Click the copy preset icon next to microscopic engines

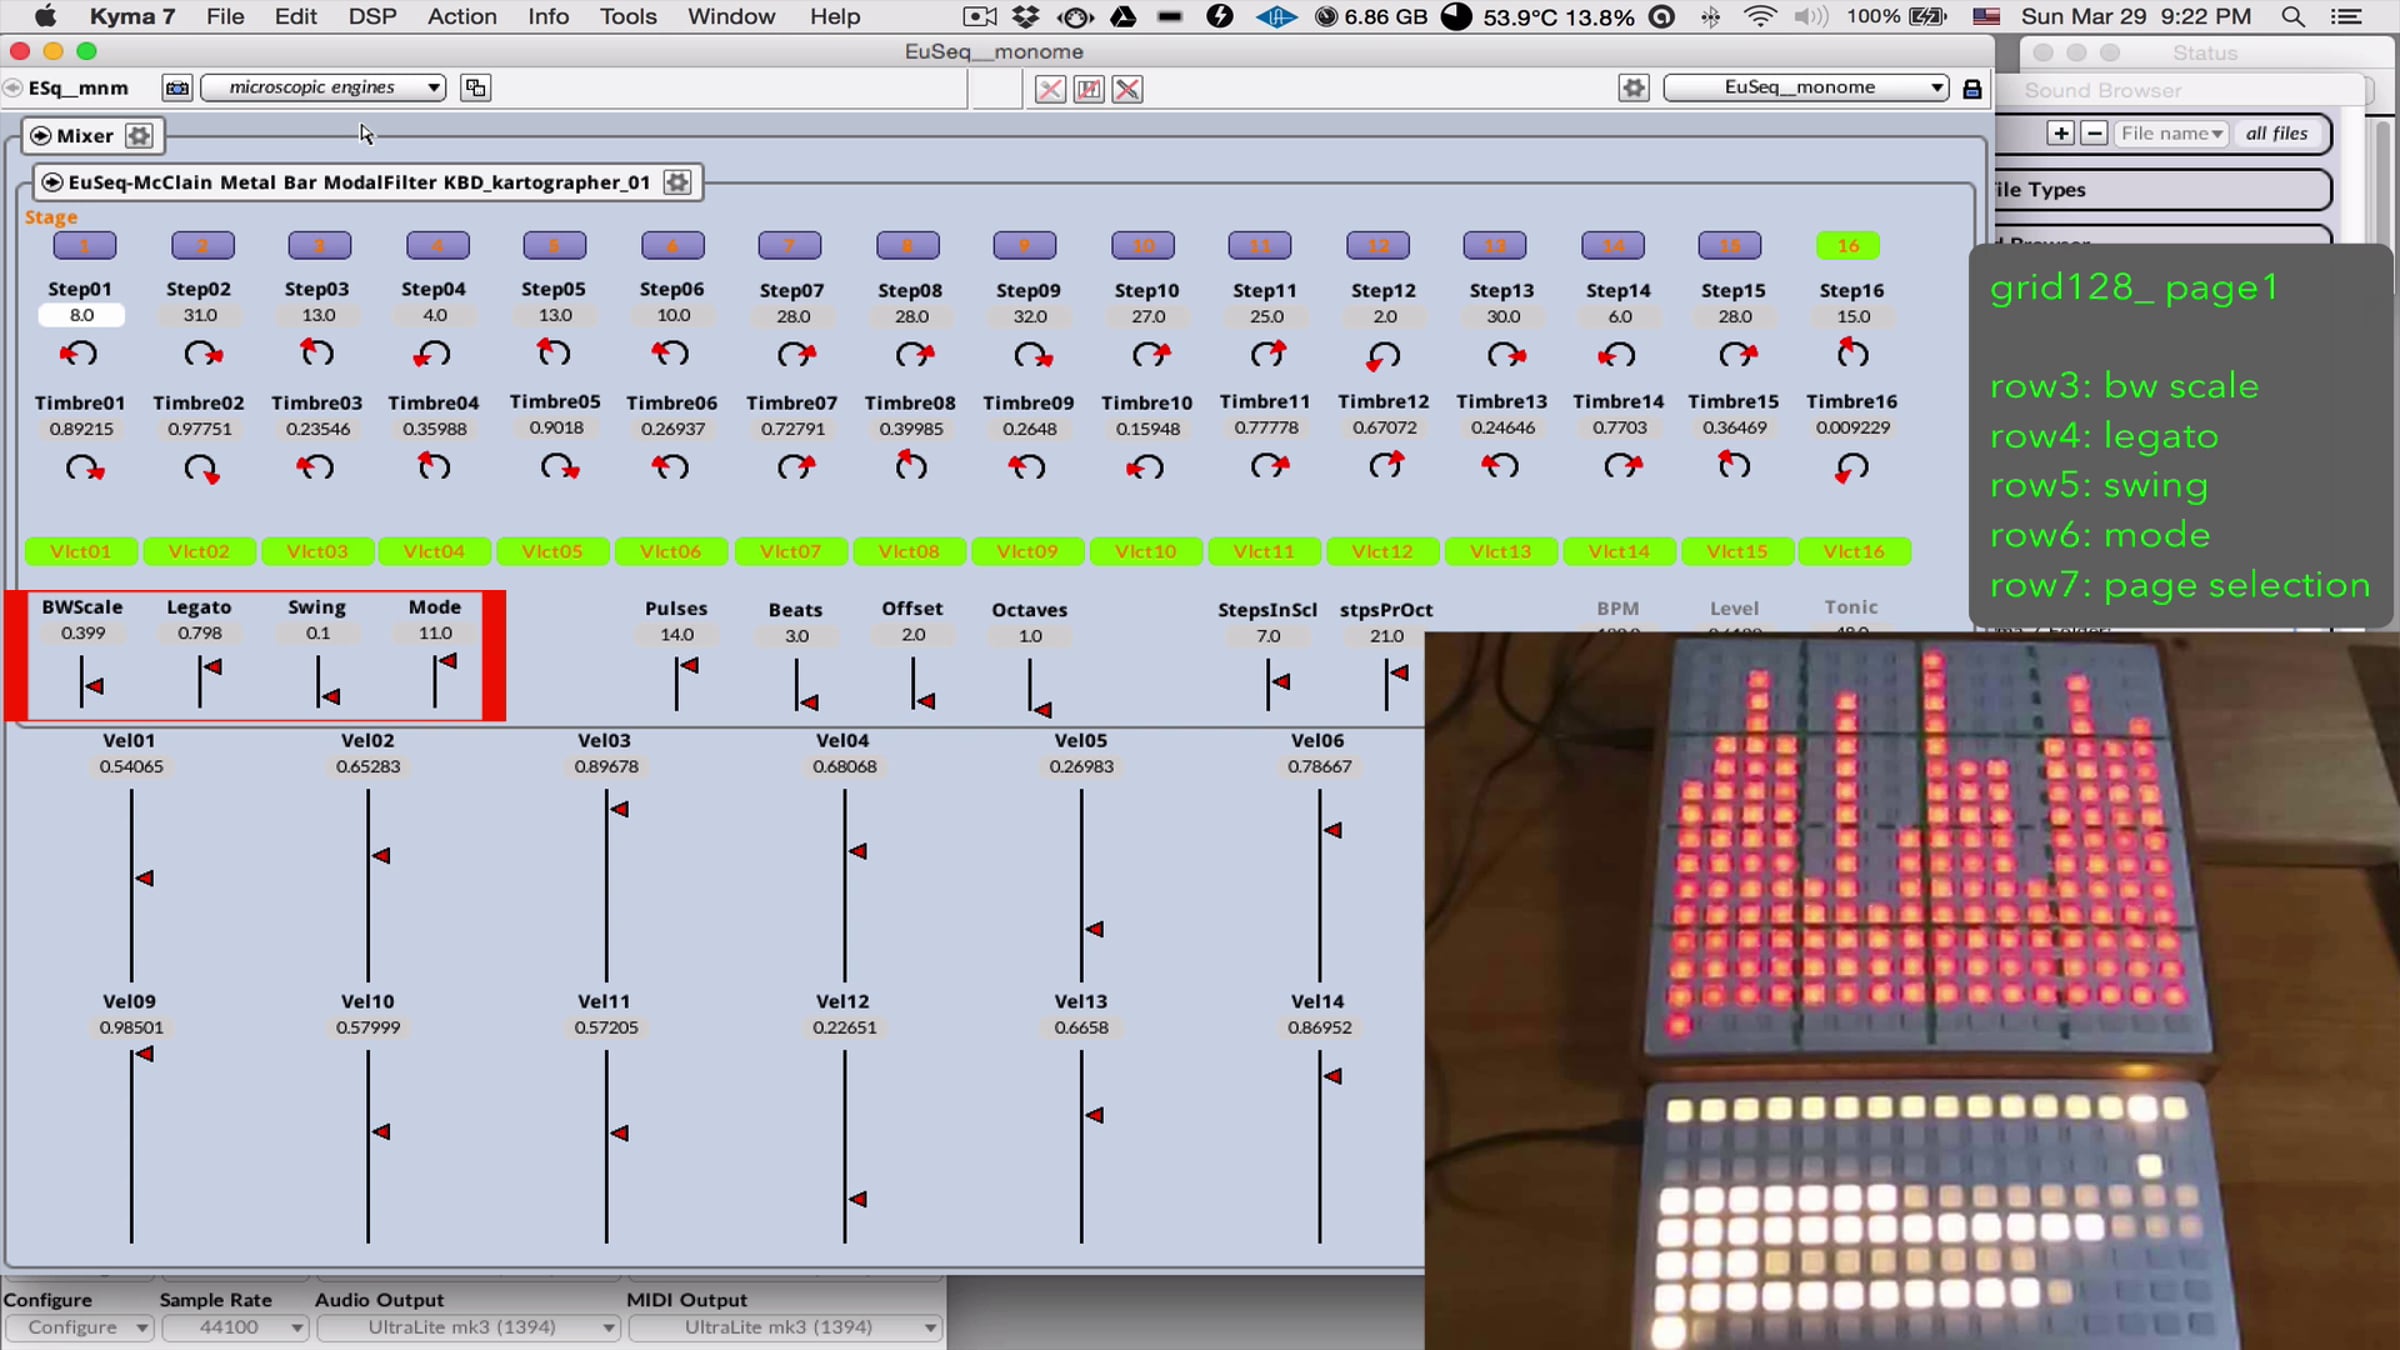coord(475,88)
